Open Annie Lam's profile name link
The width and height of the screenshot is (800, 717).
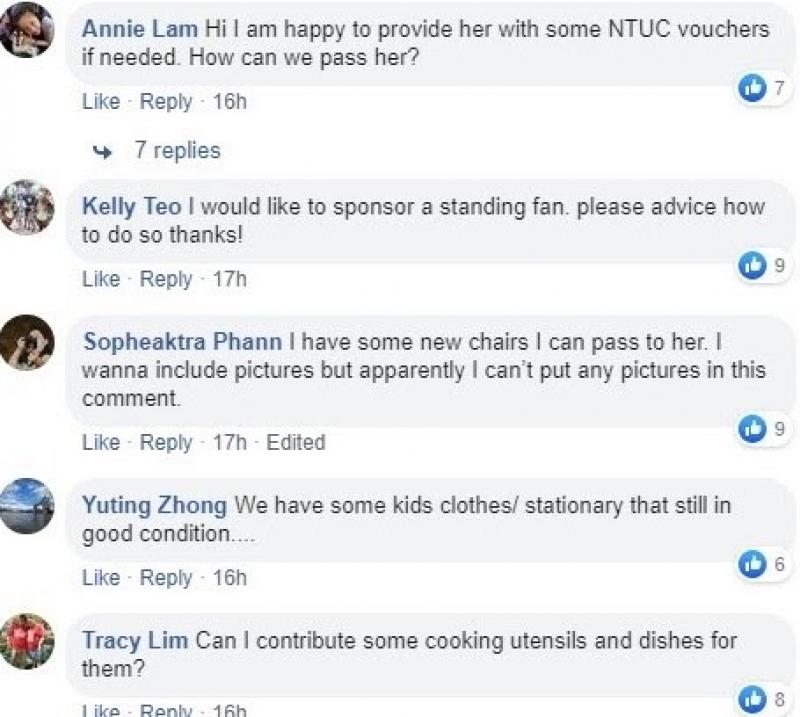[x=140, y=29]
